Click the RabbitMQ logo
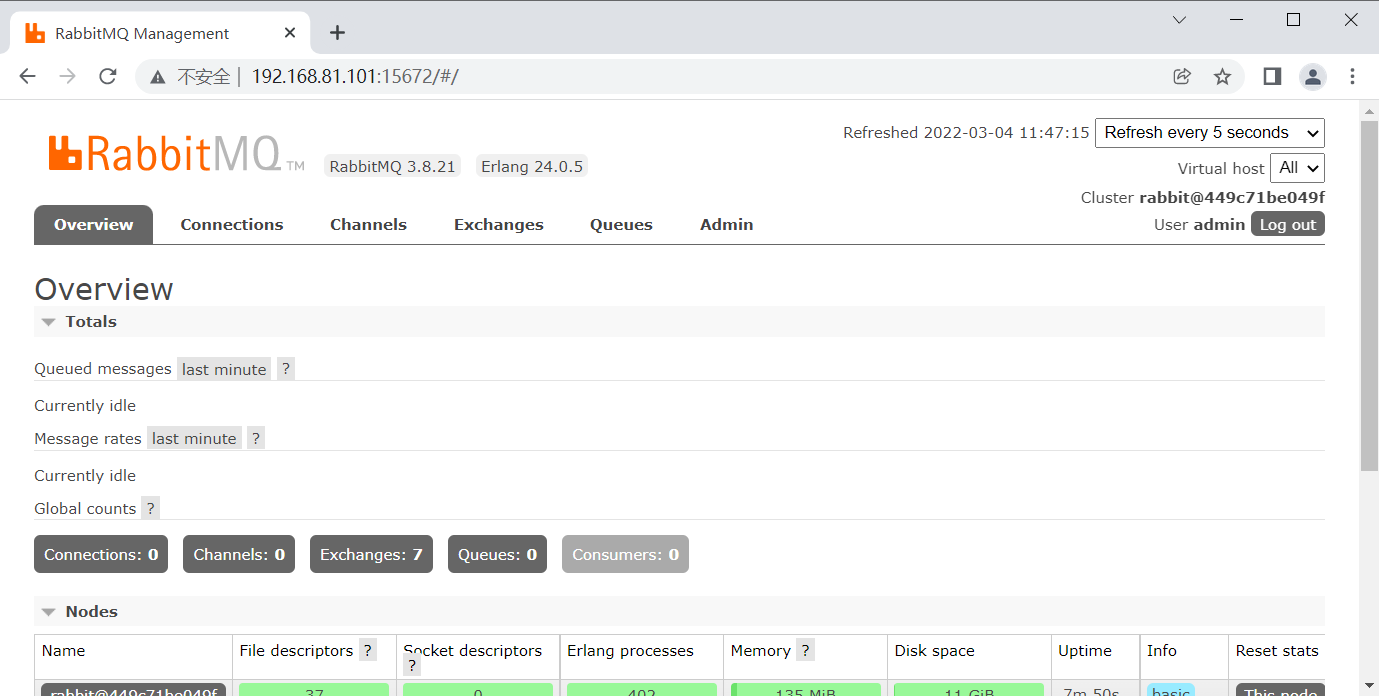This screenshot has height=696, width=1379. [x=177, y=154]
